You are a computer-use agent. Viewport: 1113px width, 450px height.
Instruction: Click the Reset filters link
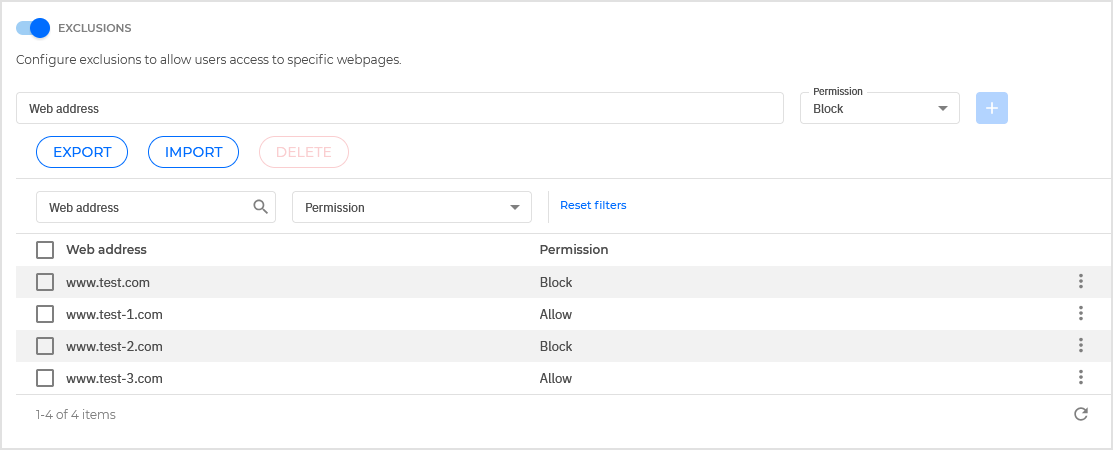click(x=593, y=205)
